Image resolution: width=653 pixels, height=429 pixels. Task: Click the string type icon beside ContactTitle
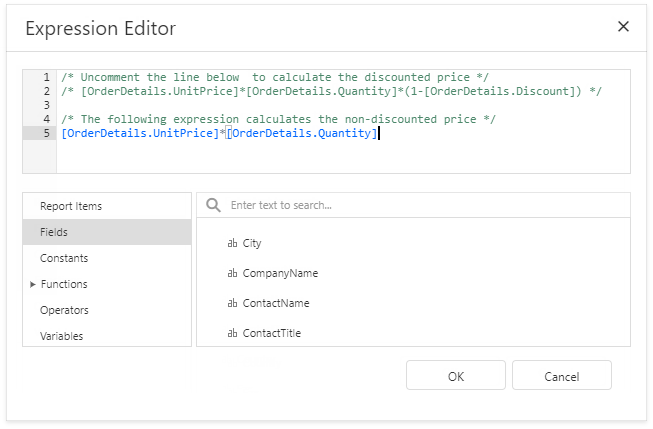coord(232,333)
